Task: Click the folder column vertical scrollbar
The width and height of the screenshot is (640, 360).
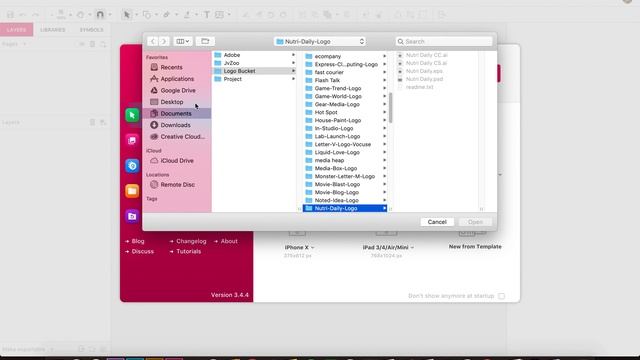Action: point(391,107)
